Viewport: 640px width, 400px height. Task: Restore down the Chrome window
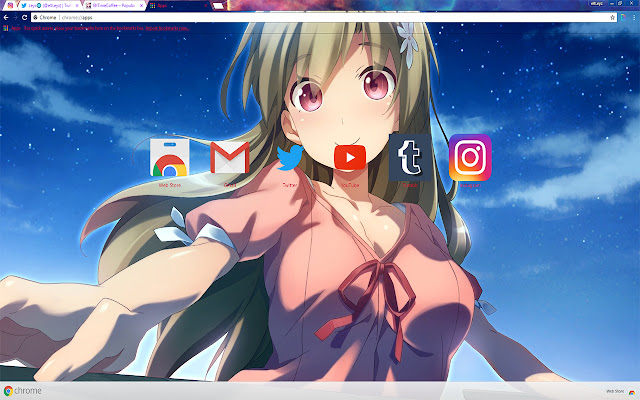click(x=620, y=3)
